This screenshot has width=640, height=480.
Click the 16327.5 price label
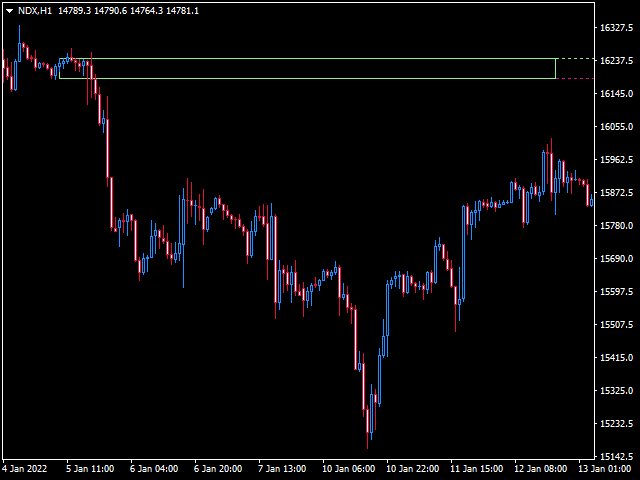(616, 27)
